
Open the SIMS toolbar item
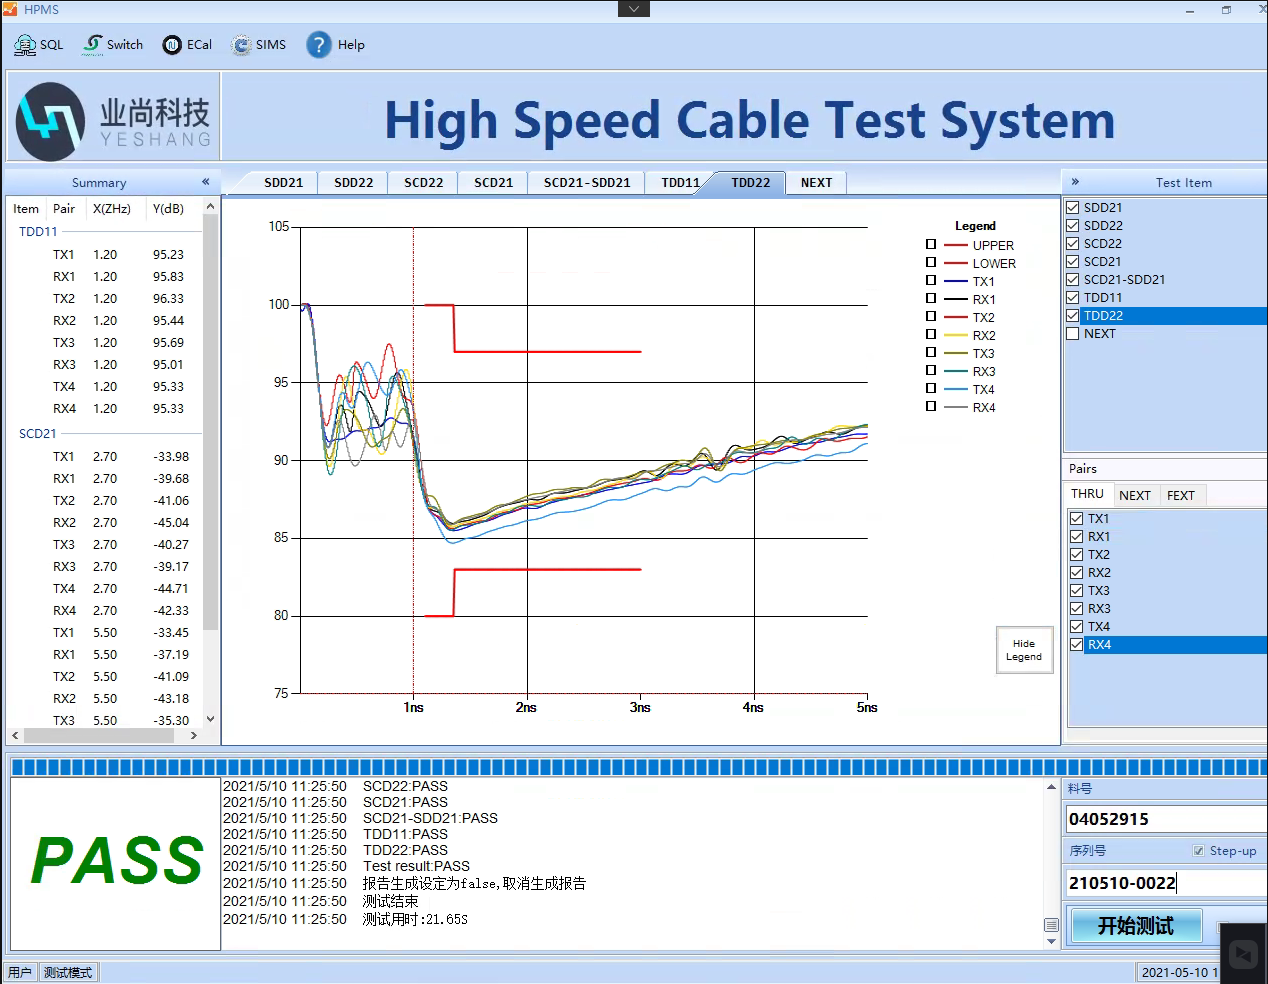(x=258, y=45)
